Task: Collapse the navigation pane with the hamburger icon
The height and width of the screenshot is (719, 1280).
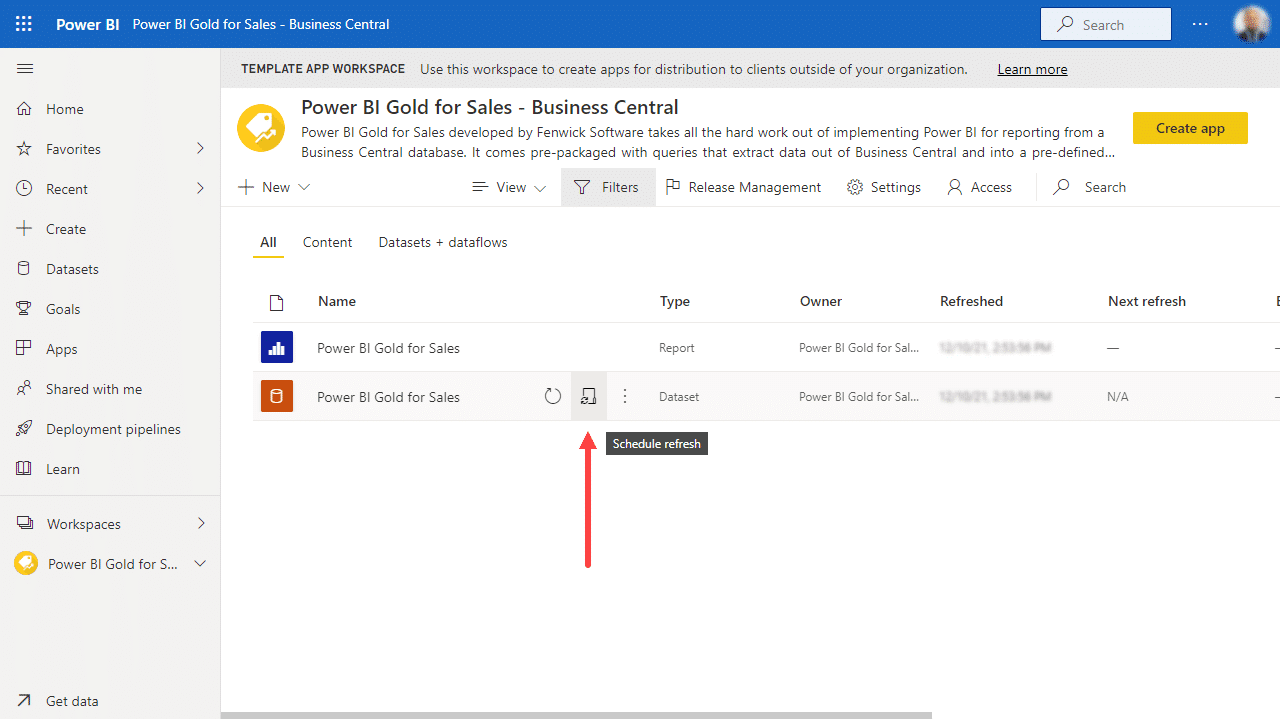Action: (x=25, y=68)
